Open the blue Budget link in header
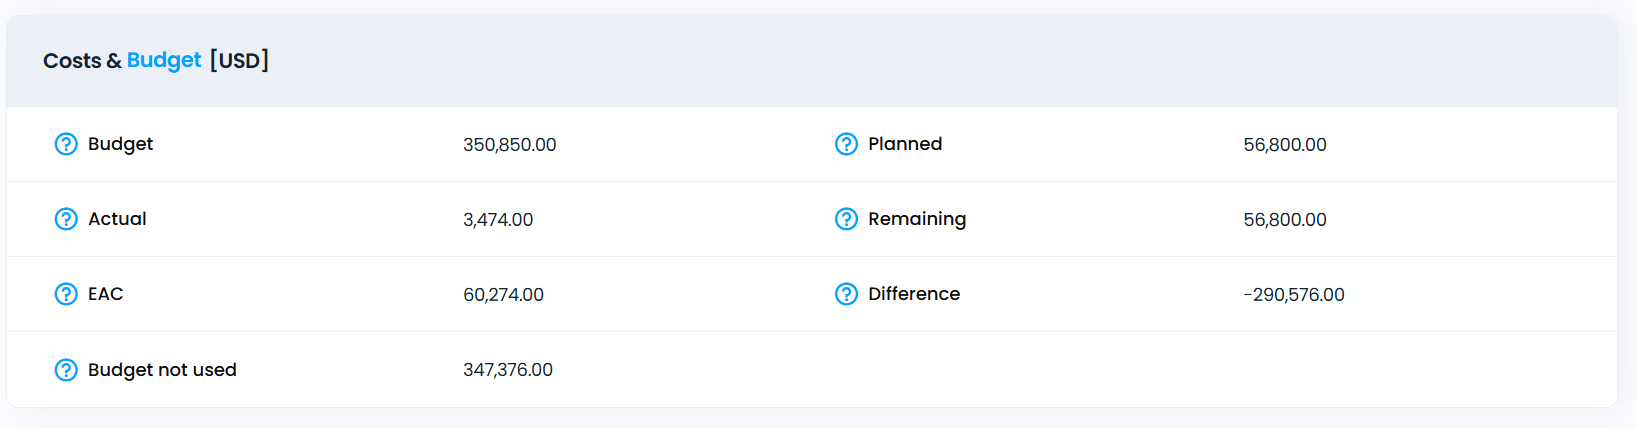This screenshot has width=1637, height=428. (x=164, y=61)
